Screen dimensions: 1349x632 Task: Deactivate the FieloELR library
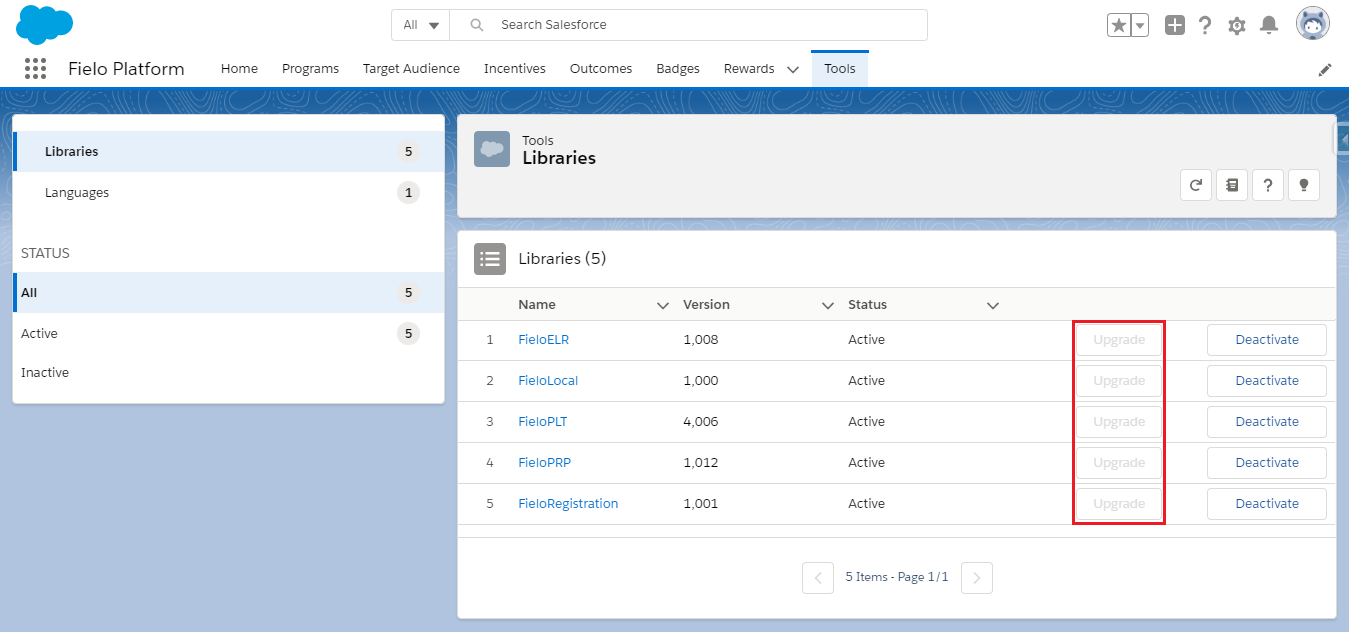(x=1267, y=340)
